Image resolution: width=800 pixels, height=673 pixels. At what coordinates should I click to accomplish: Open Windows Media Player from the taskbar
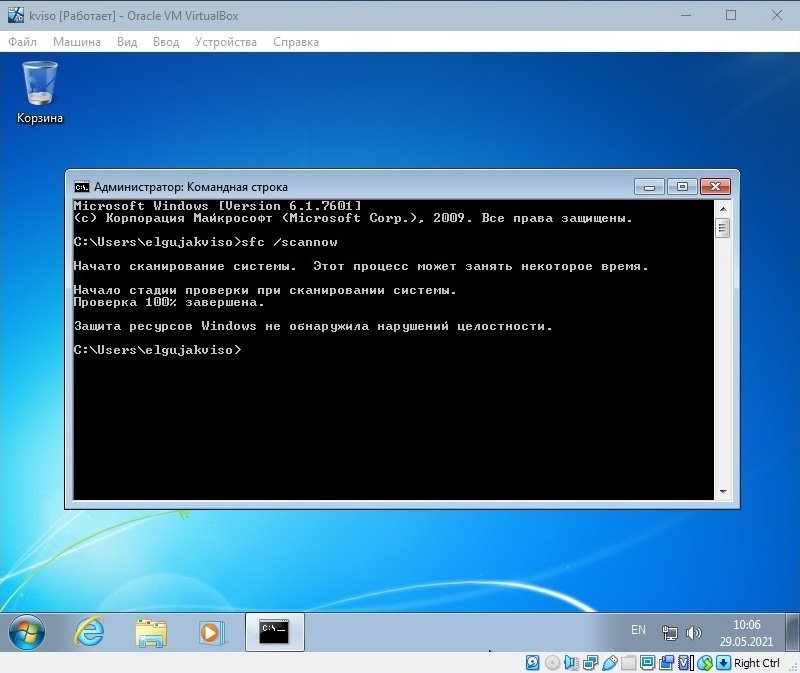coord(211,632)
